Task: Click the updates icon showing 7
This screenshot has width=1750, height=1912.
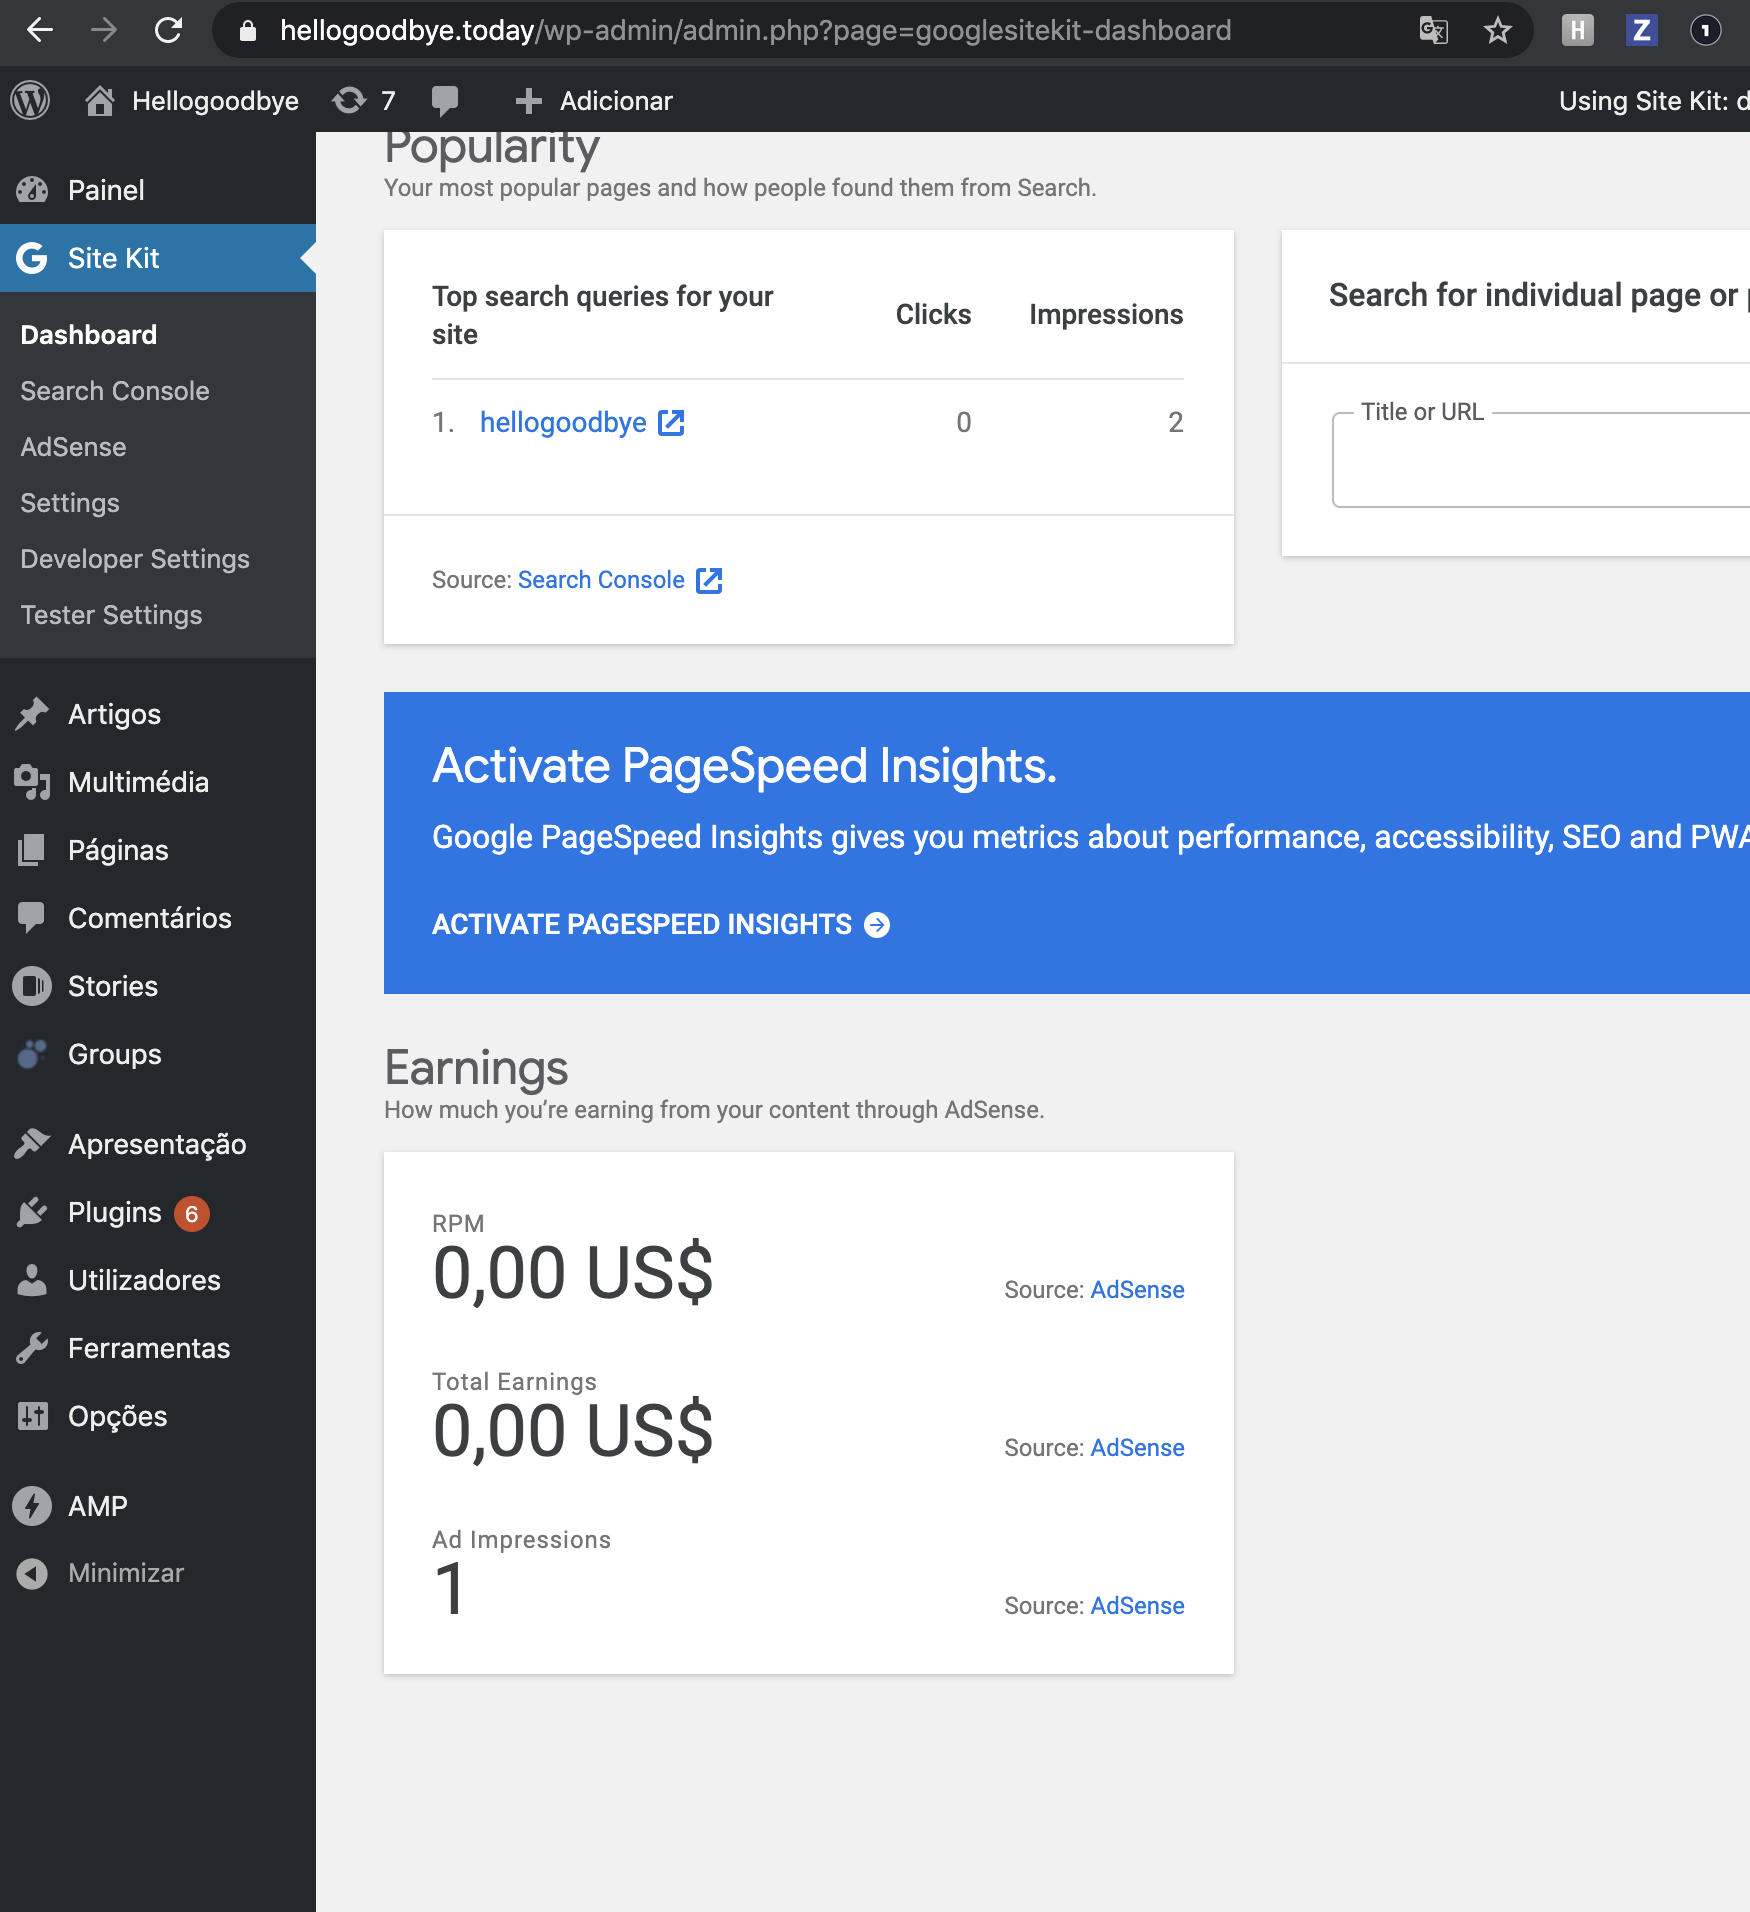Action: (362, 100)
